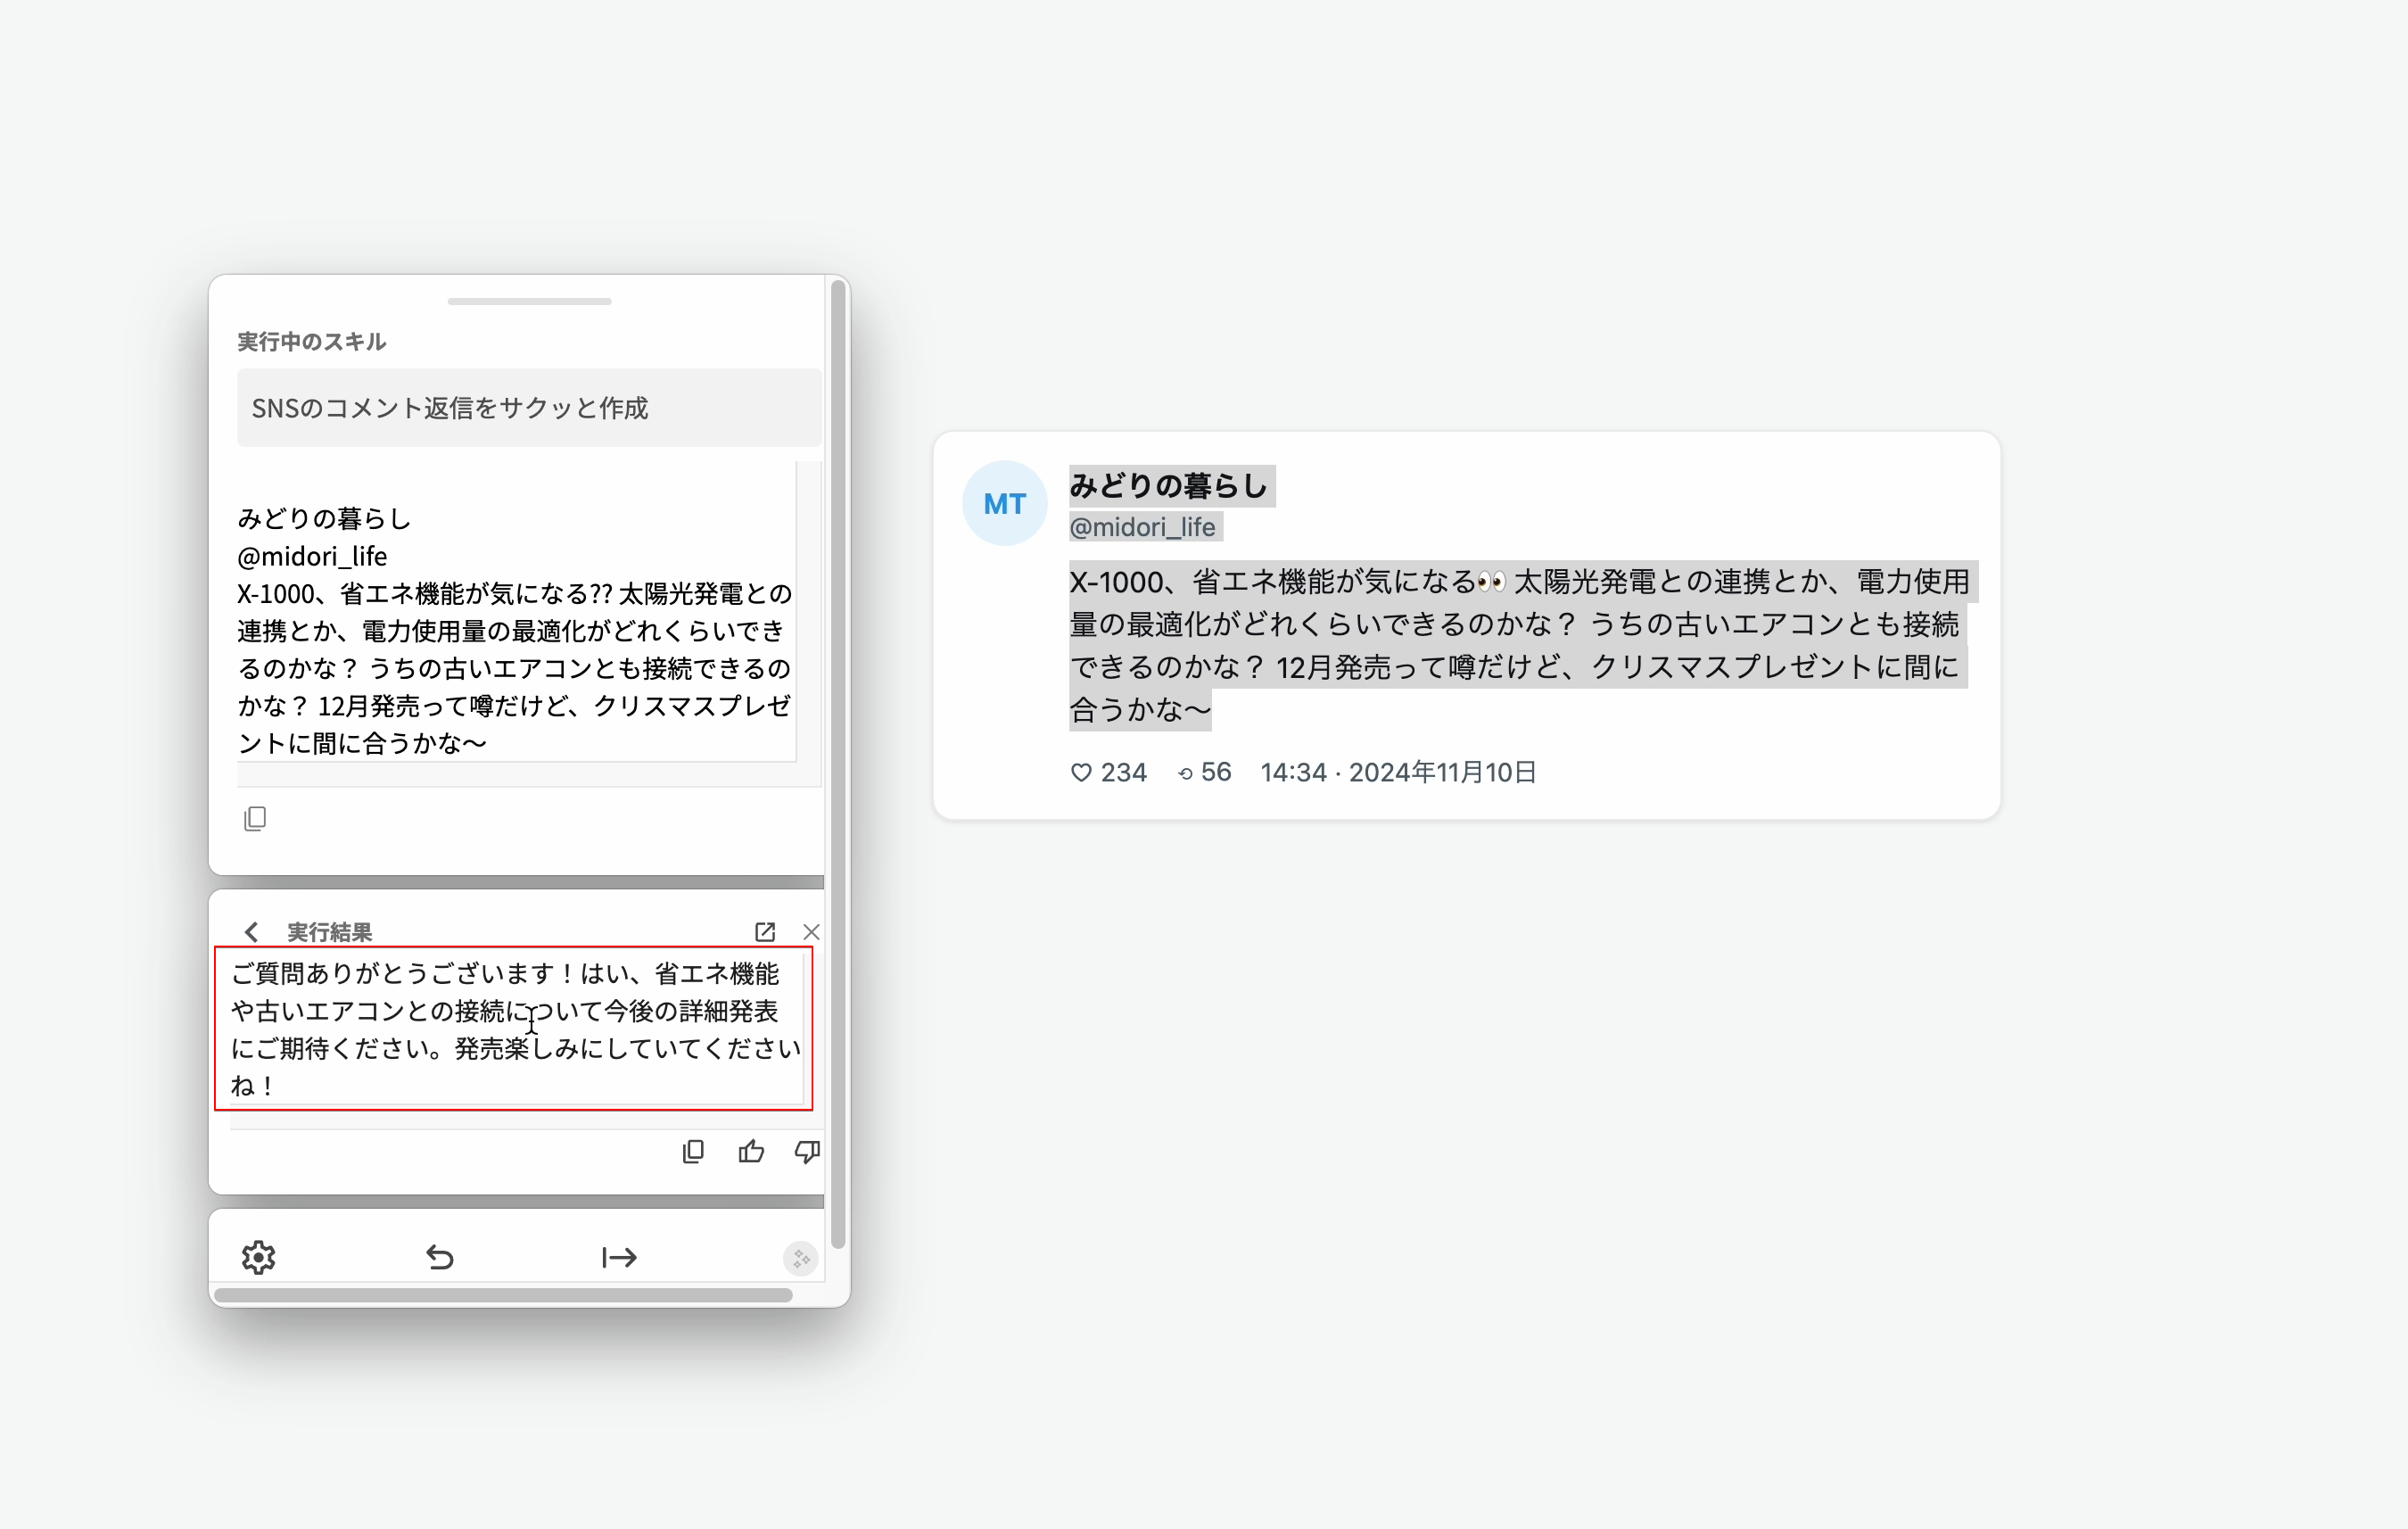Close the 実行結果 panel
The height and width of the screenshot is (1529, 2408).
pyautogui.click(x=811, y=932)
